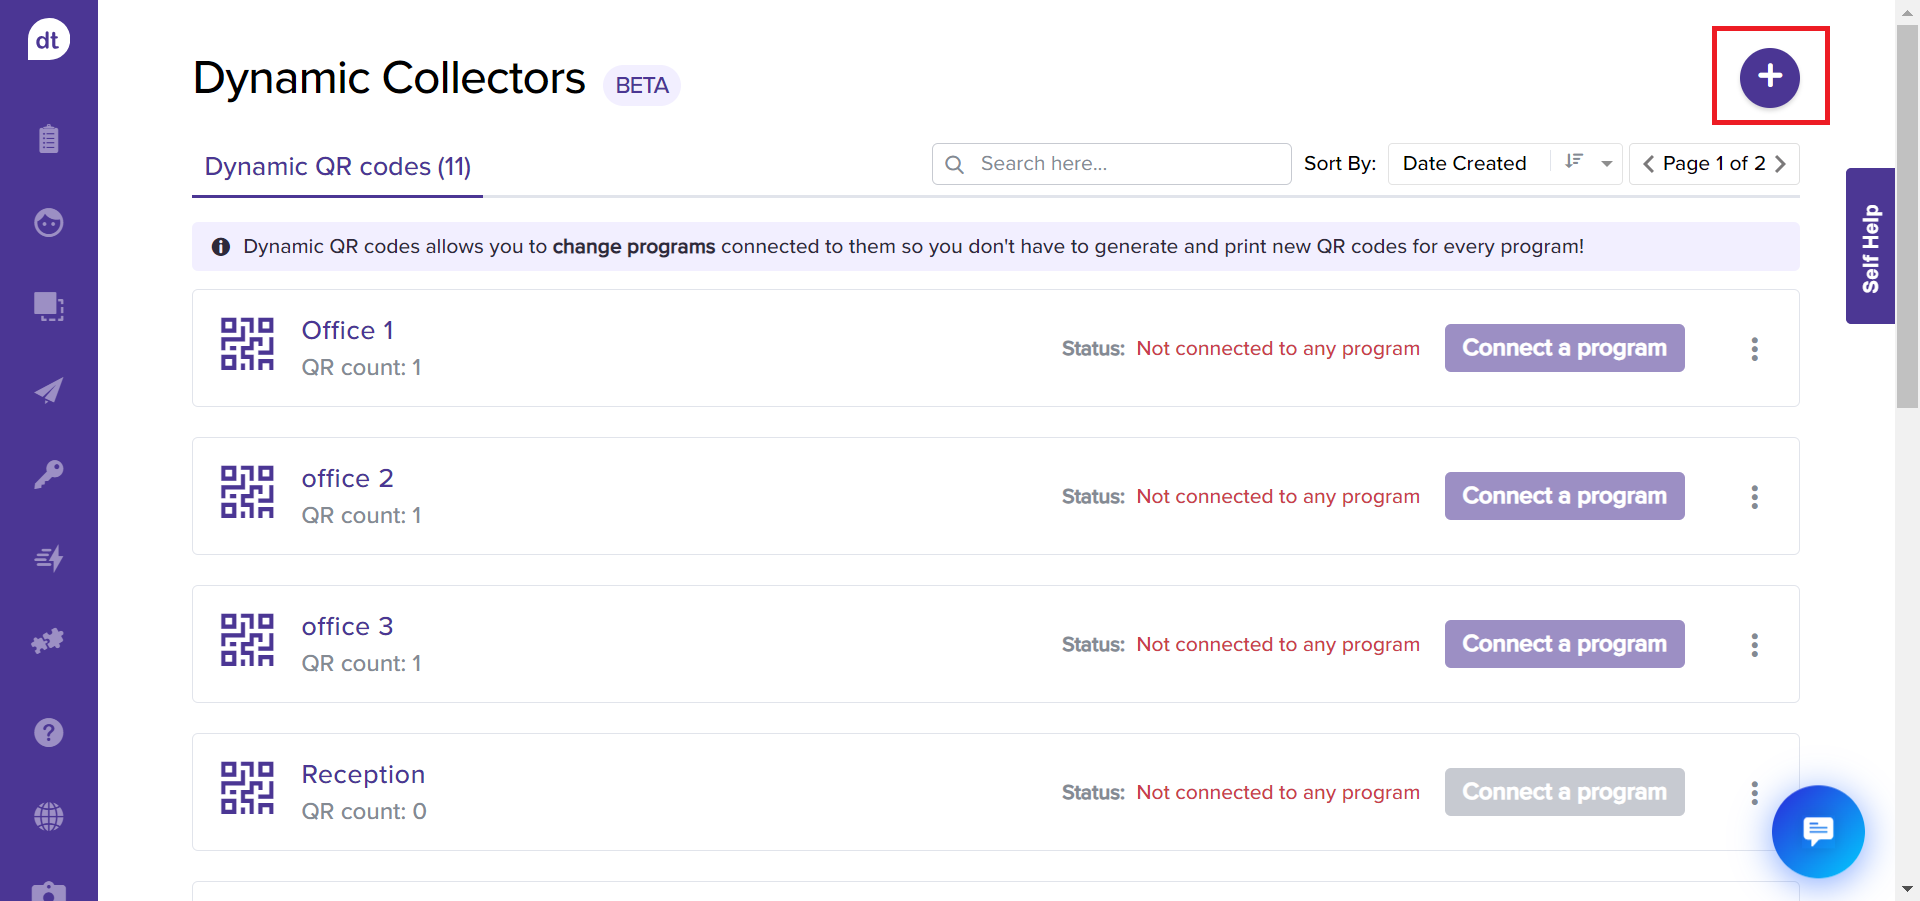Open three-dot menu for office 3
The height and width of the screenshot is (901, 1920).
coord(1754,645)
